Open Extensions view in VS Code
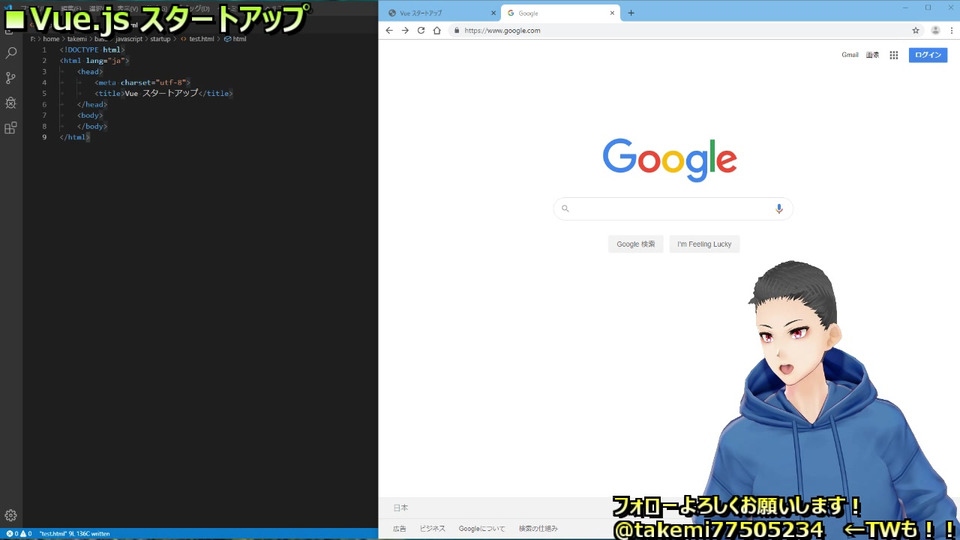 11,127
